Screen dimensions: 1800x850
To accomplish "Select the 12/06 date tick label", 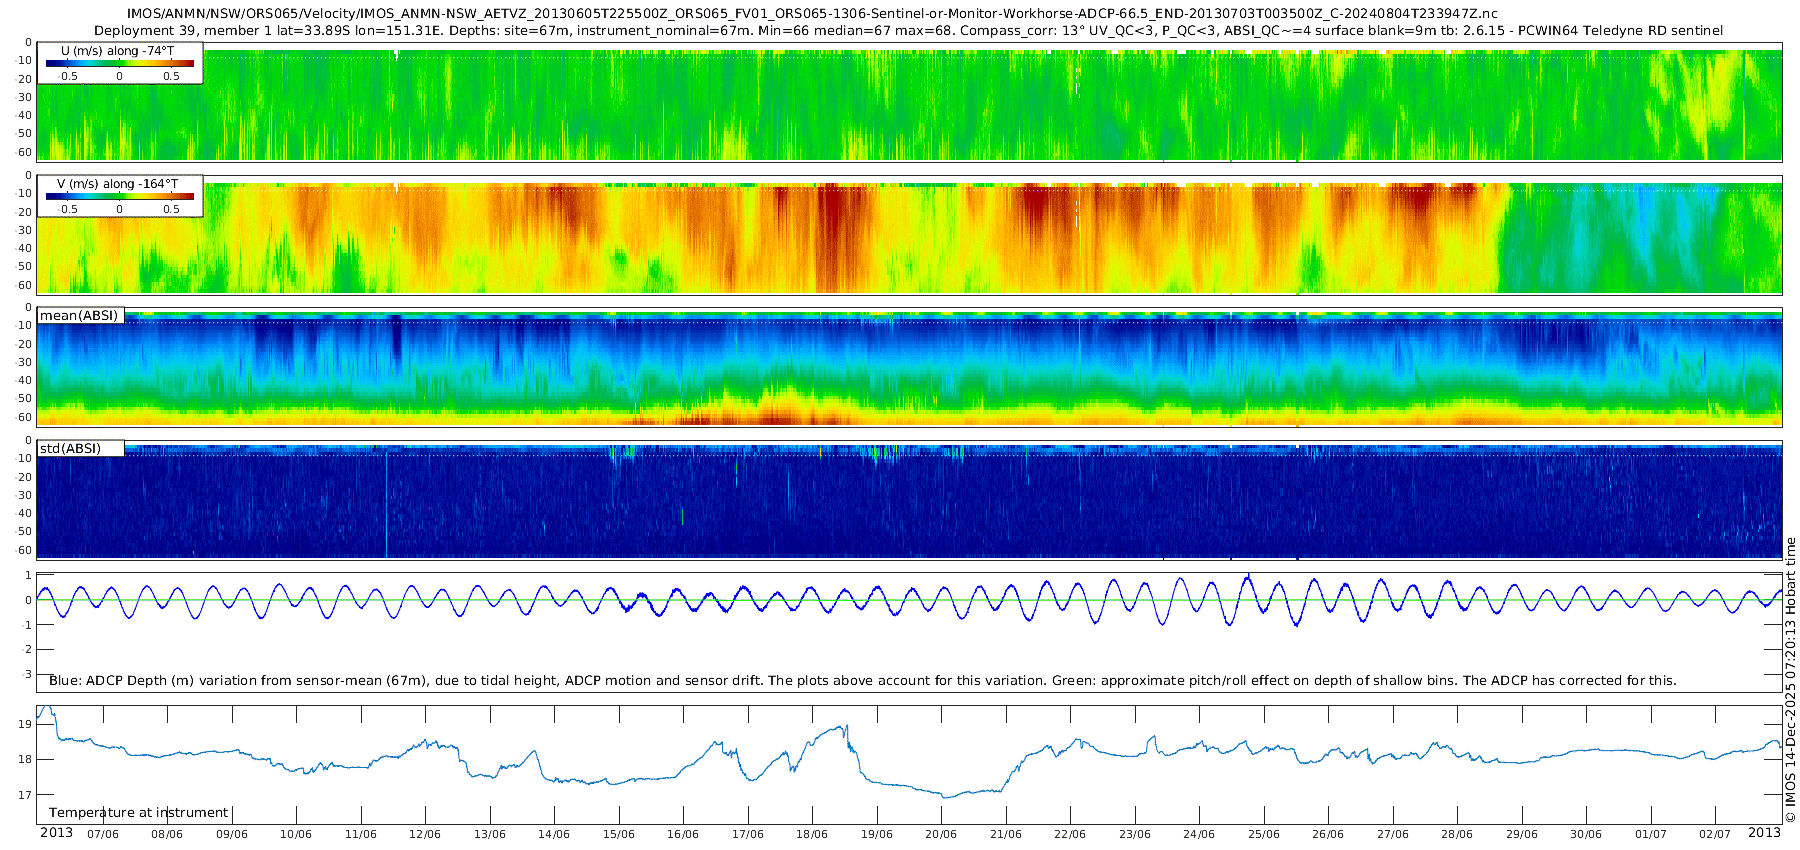I will pyautogui.click(x=424, y=834).
